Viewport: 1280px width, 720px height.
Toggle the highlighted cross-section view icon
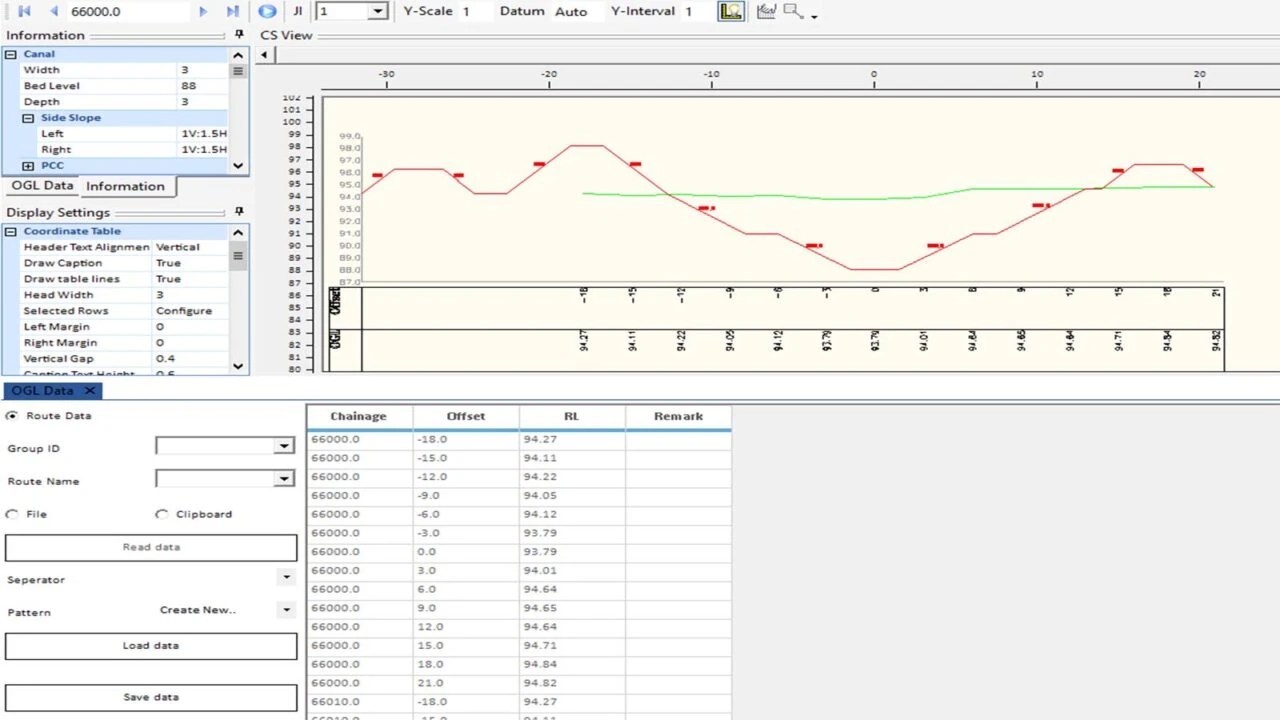coord(731,11)
